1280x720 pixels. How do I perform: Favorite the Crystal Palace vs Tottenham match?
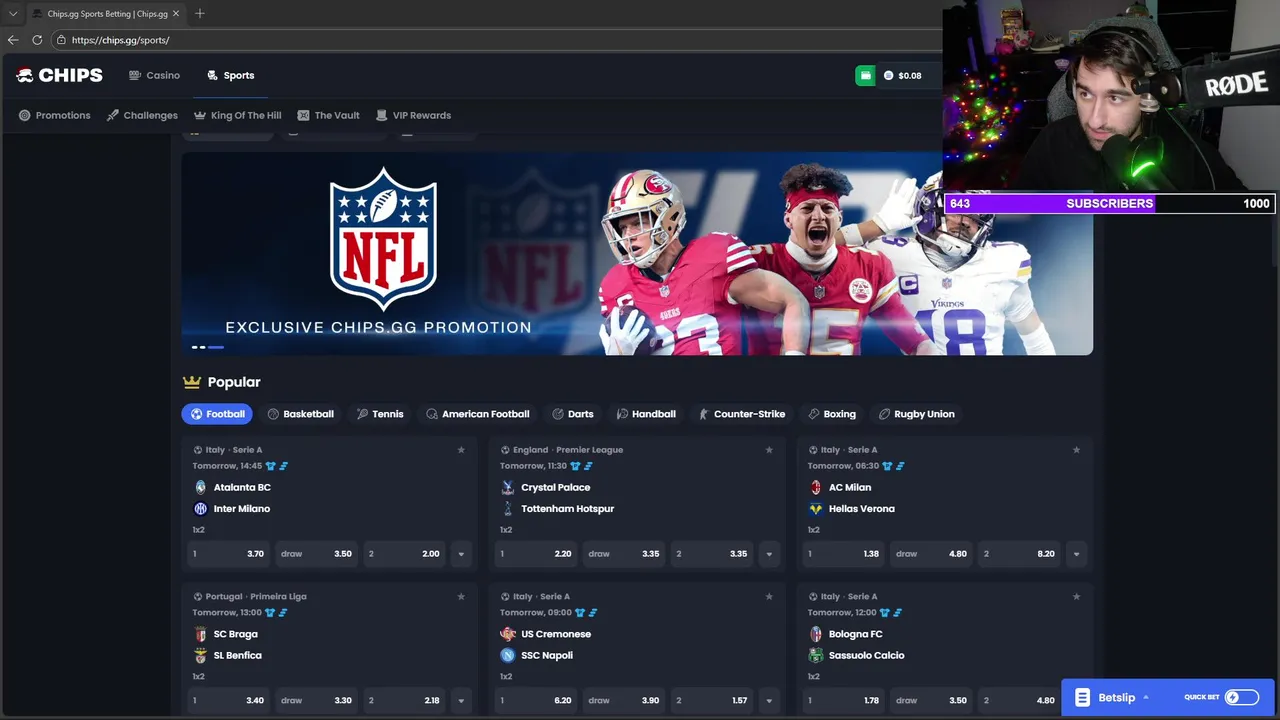(x=769, y=450)
